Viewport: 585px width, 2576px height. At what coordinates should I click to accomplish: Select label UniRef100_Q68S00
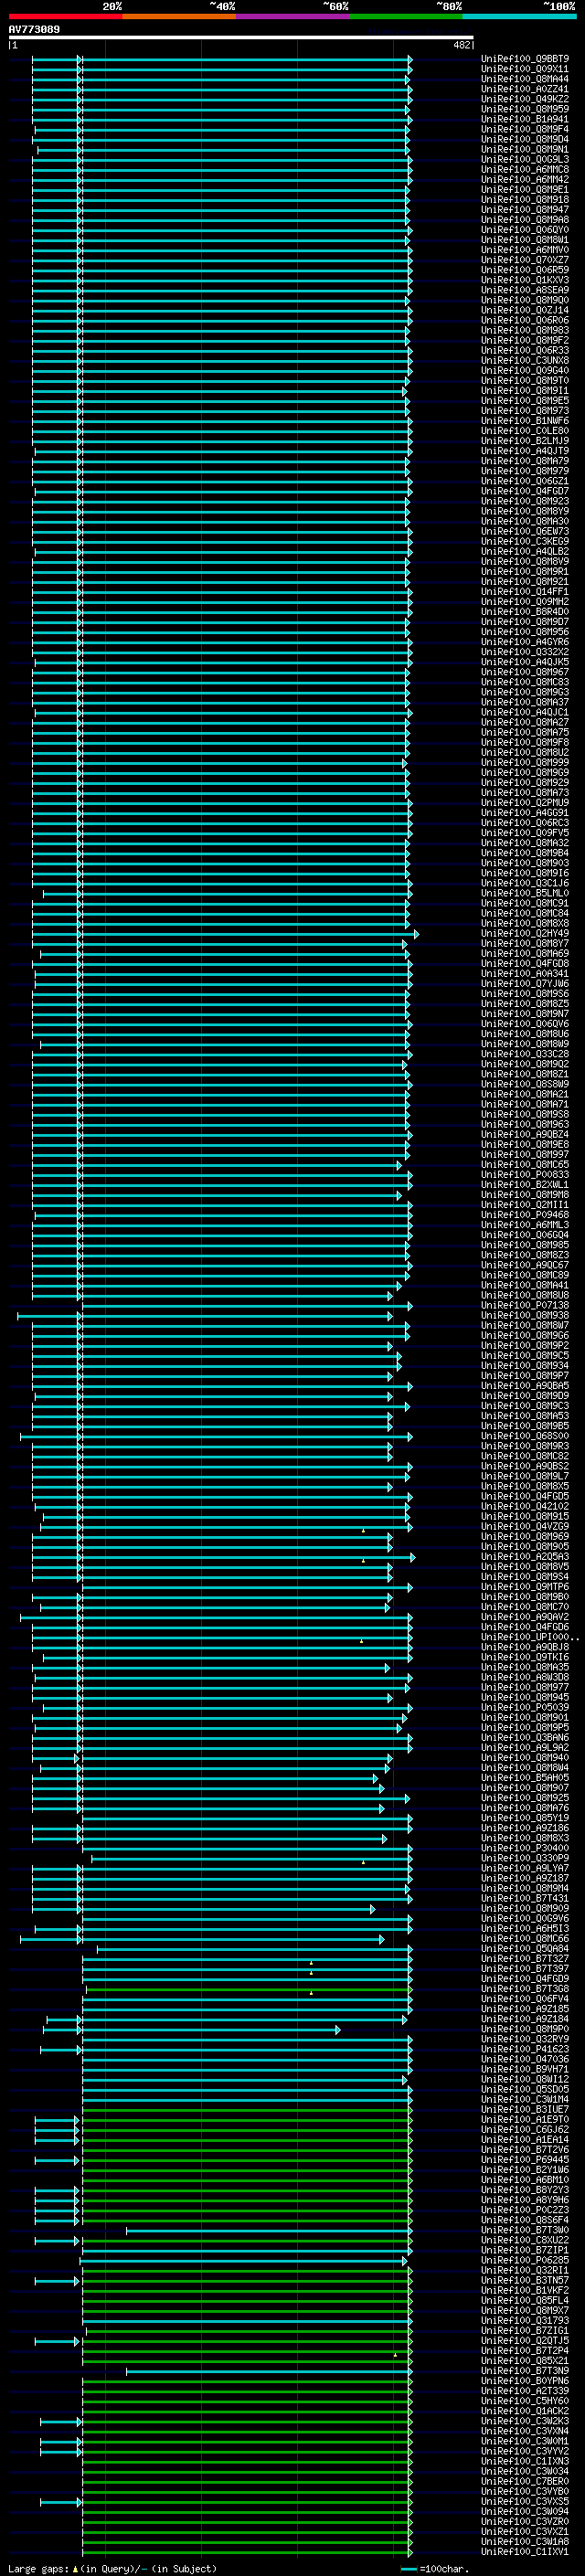pos(525,1436)
